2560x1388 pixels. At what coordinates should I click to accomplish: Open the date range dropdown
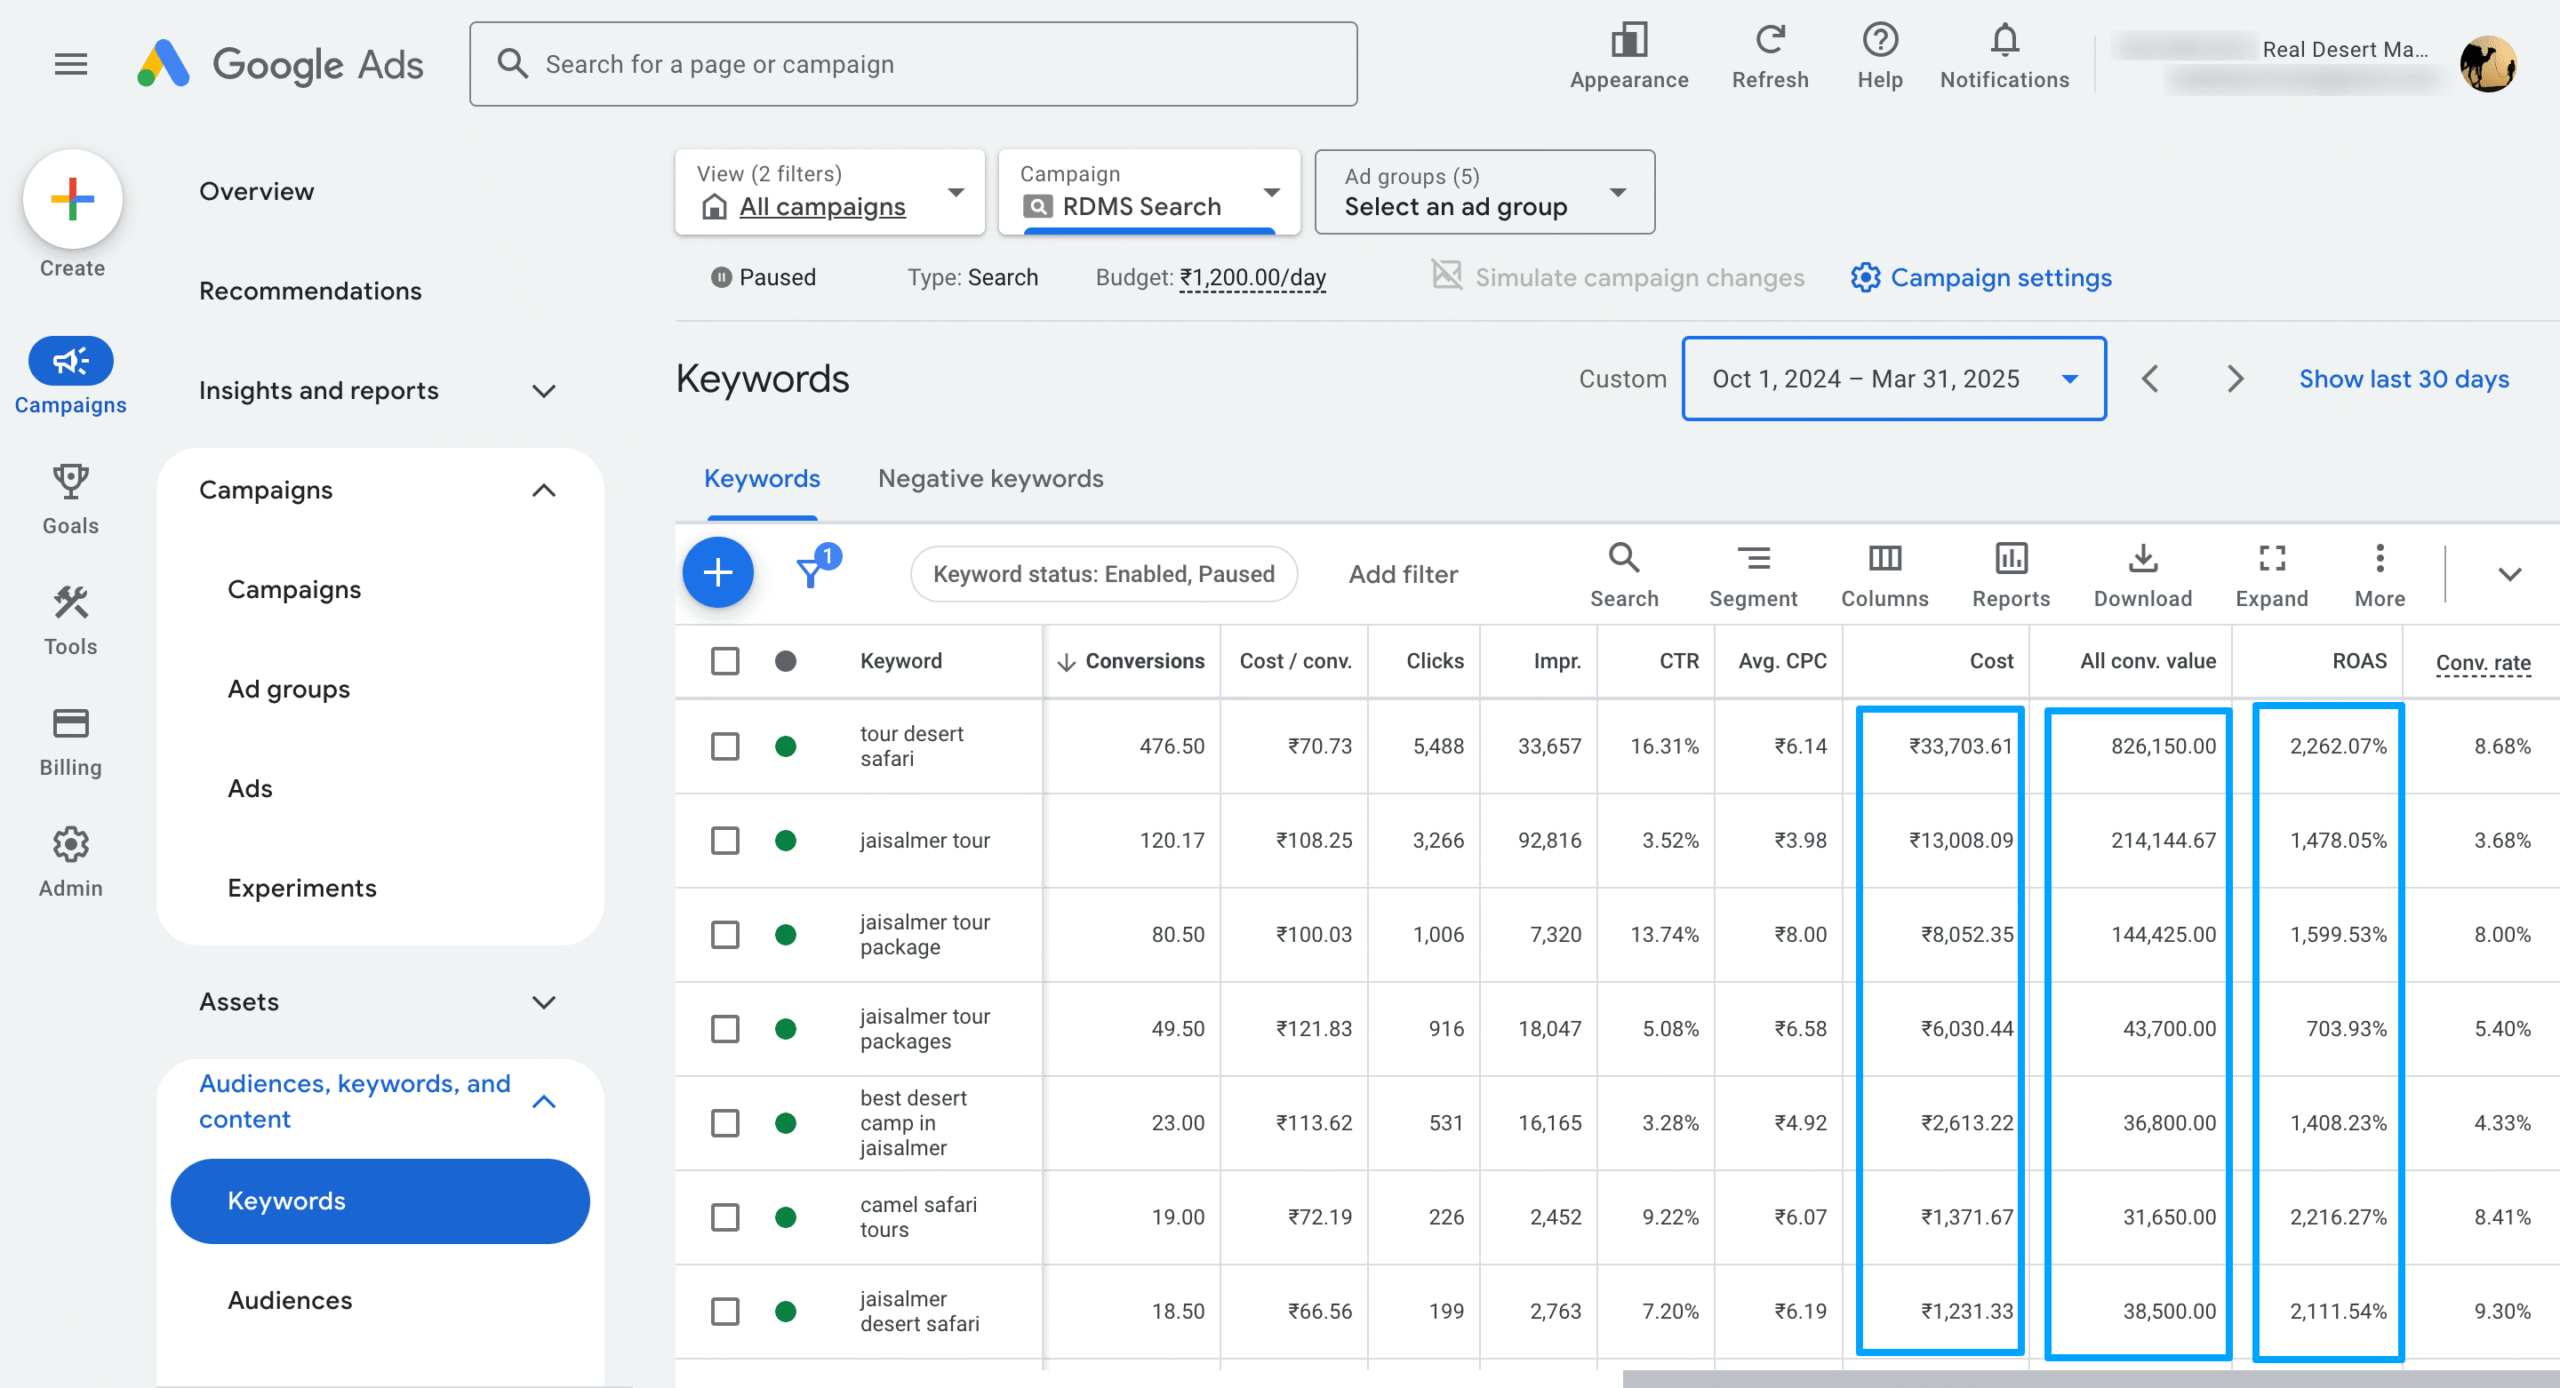click(1893, 379)
